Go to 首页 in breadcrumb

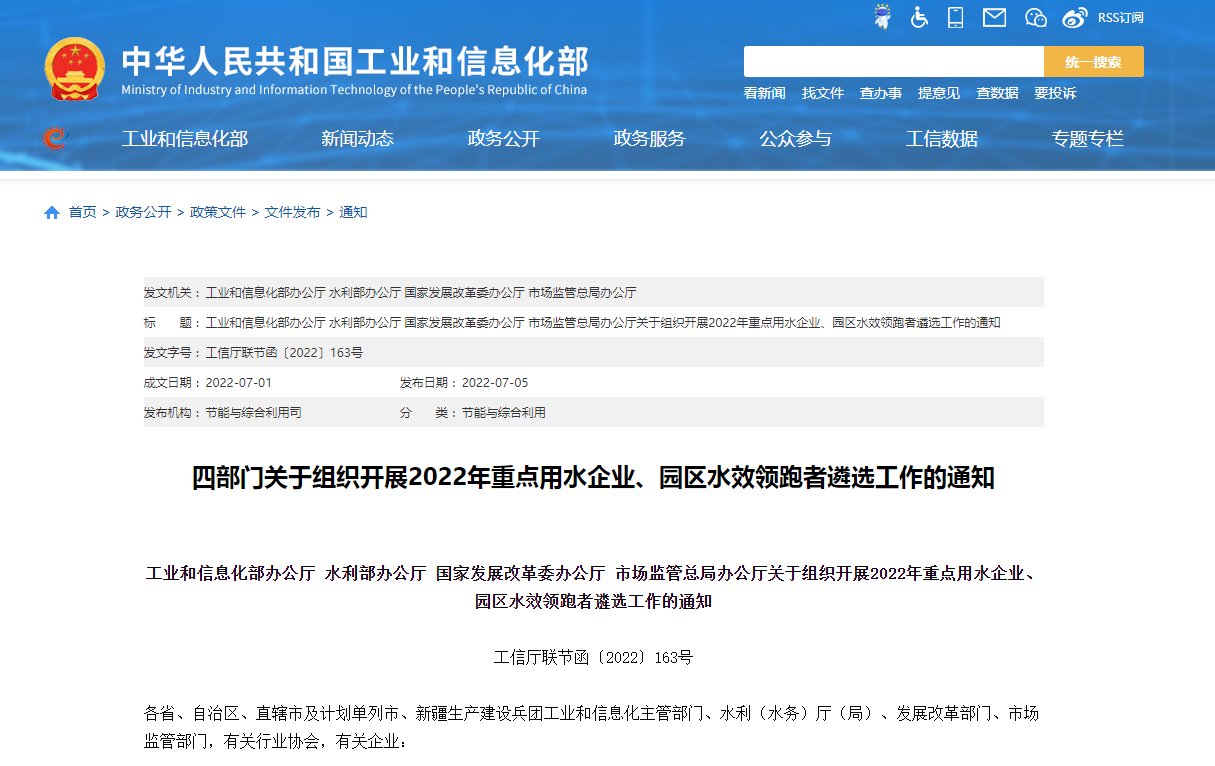pos(82,212)
